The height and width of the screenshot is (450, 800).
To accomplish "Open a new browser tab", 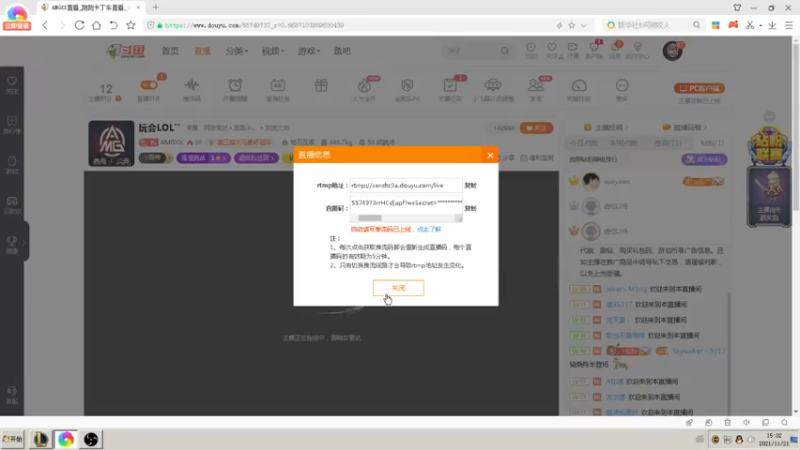I will point(156,7).
